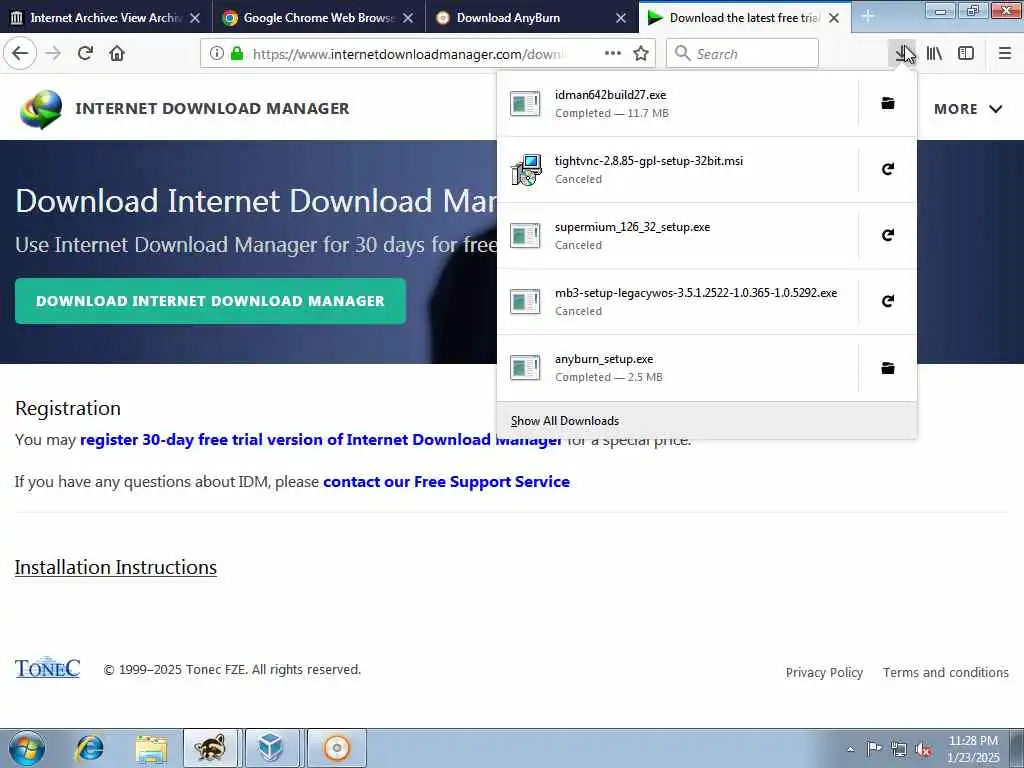The width and height of the screenshot is (1024, 768).
Task: Open Installation Instructions link
Action: tap(116, 568)
